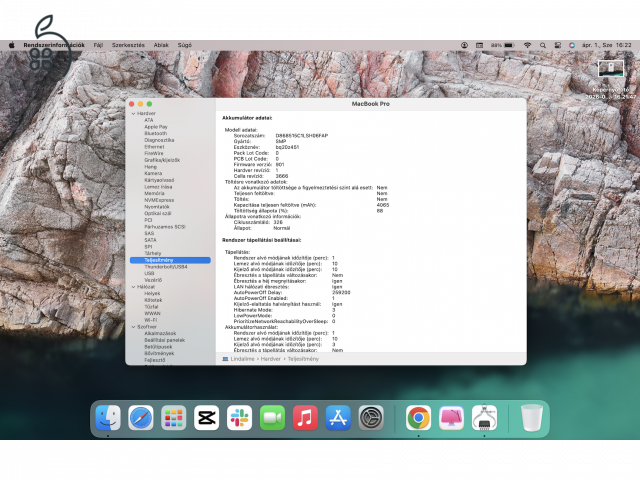The width and height of the screenshot is (640, 480).
Task: Select Kártyaolvasó in the sidebar
Action: pos(159,180)
